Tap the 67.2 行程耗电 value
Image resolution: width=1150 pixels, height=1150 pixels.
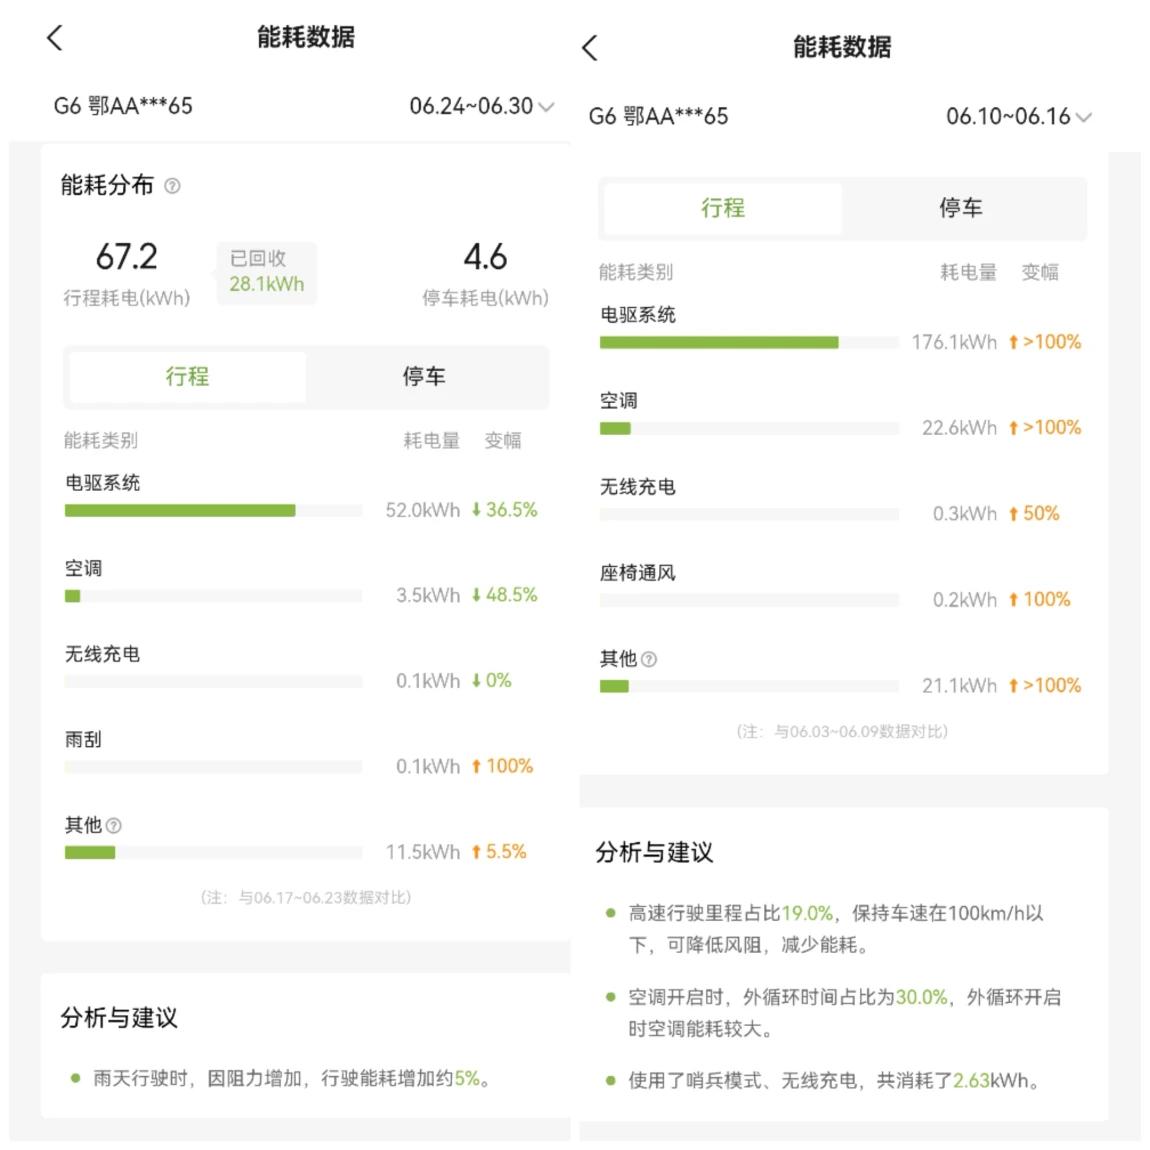[x=127, y=258]
